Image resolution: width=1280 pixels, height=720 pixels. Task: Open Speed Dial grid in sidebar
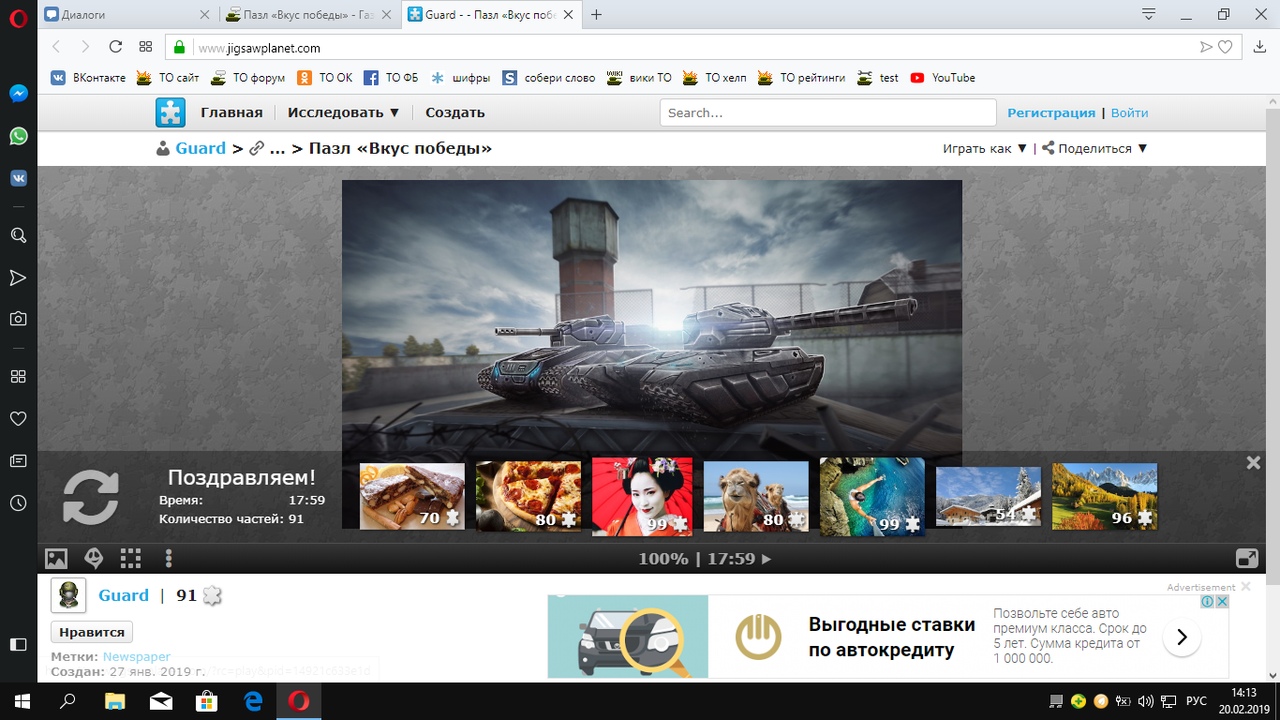tap(18, 376)
